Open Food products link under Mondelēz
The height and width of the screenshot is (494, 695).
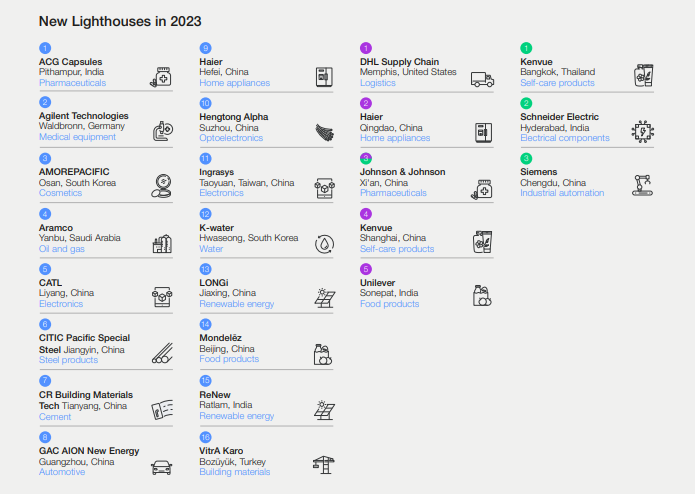tap(229, 359)
